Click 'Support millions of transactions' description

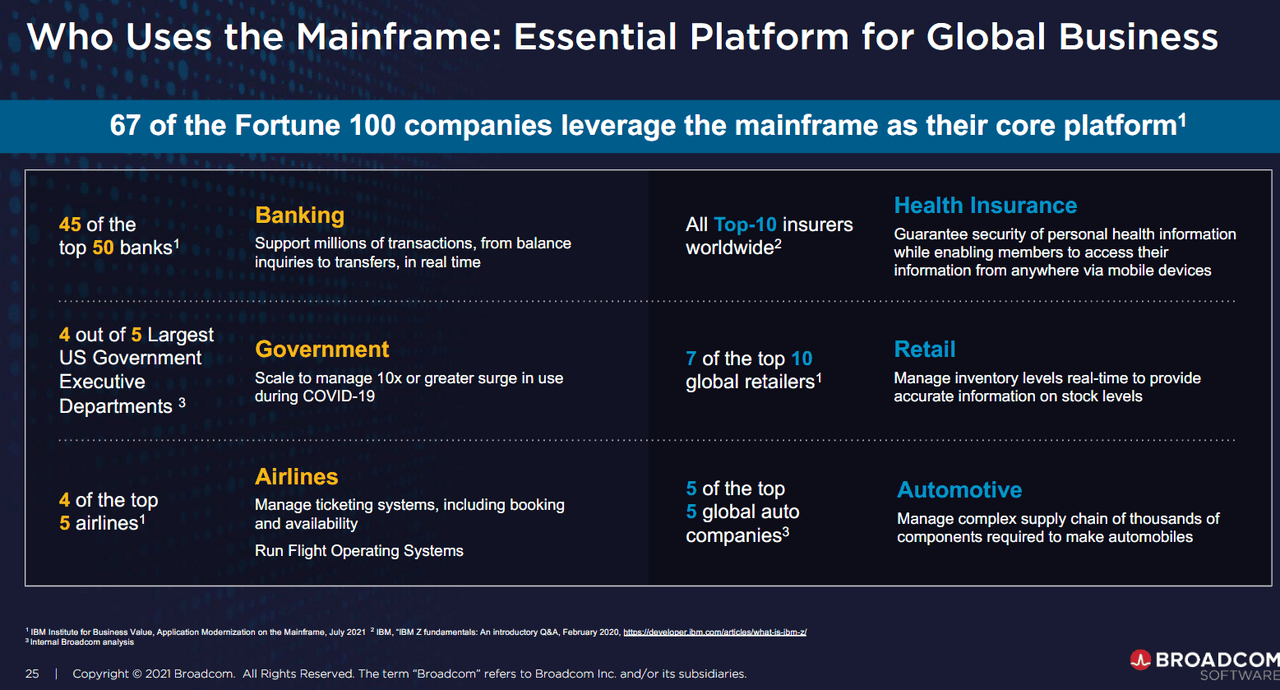point(413,252)
